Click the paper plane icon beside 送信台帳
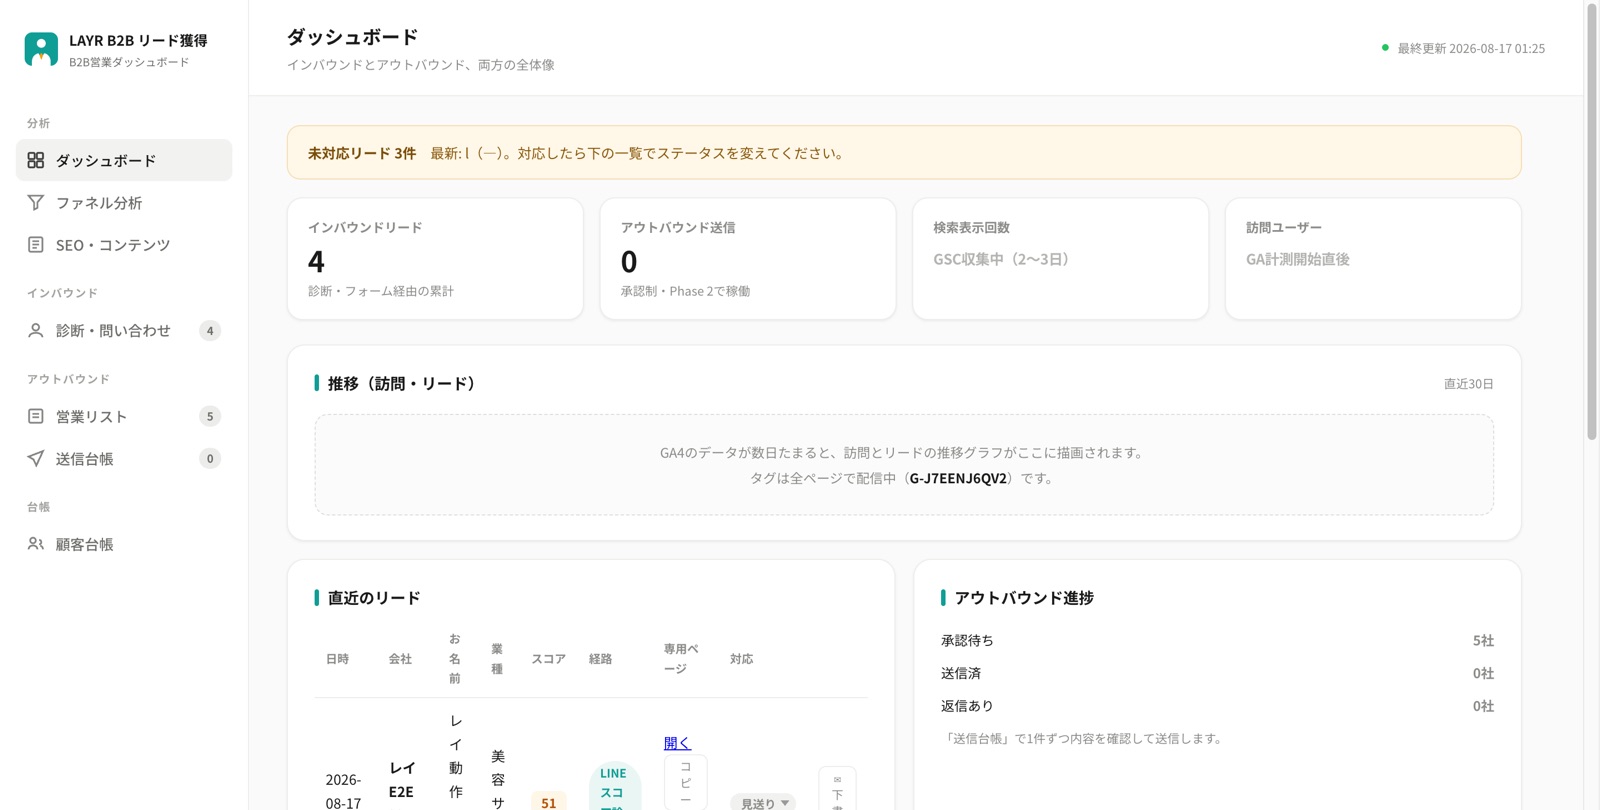 click(36, 458)
